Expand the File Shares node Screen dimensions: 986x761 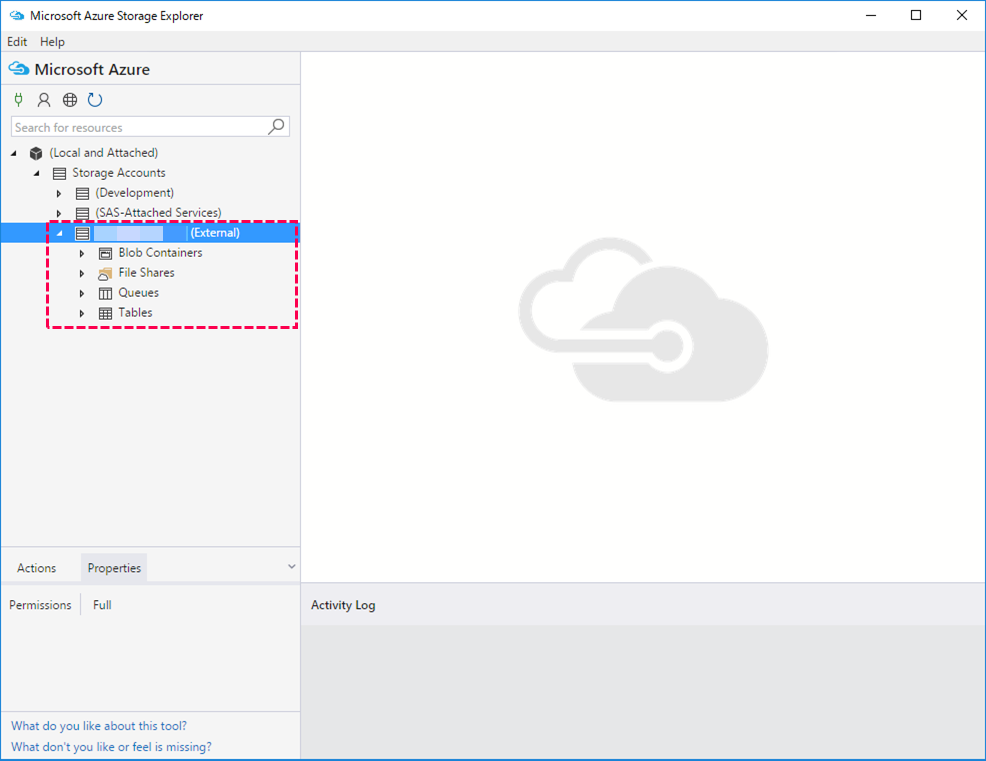click(x=82, y=274)
